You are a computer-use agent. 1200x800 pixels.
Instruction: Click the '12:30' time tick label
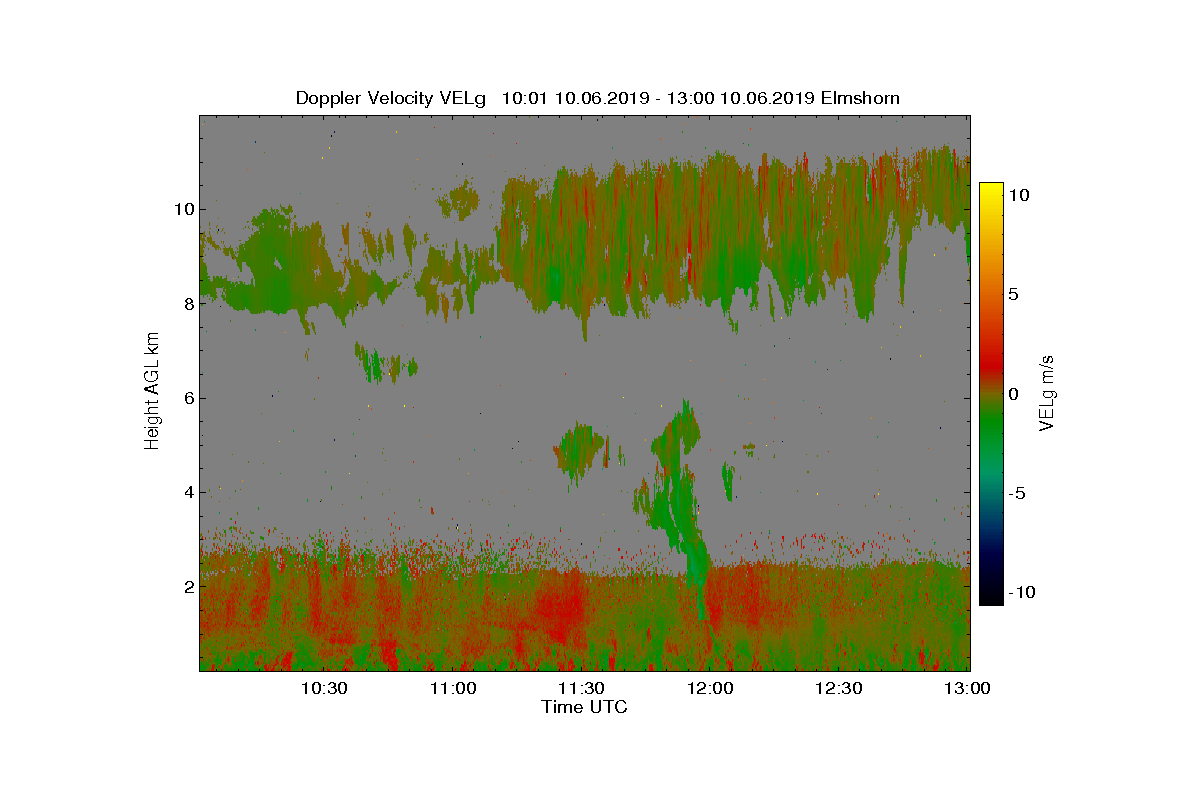click(x=839, y=688)
